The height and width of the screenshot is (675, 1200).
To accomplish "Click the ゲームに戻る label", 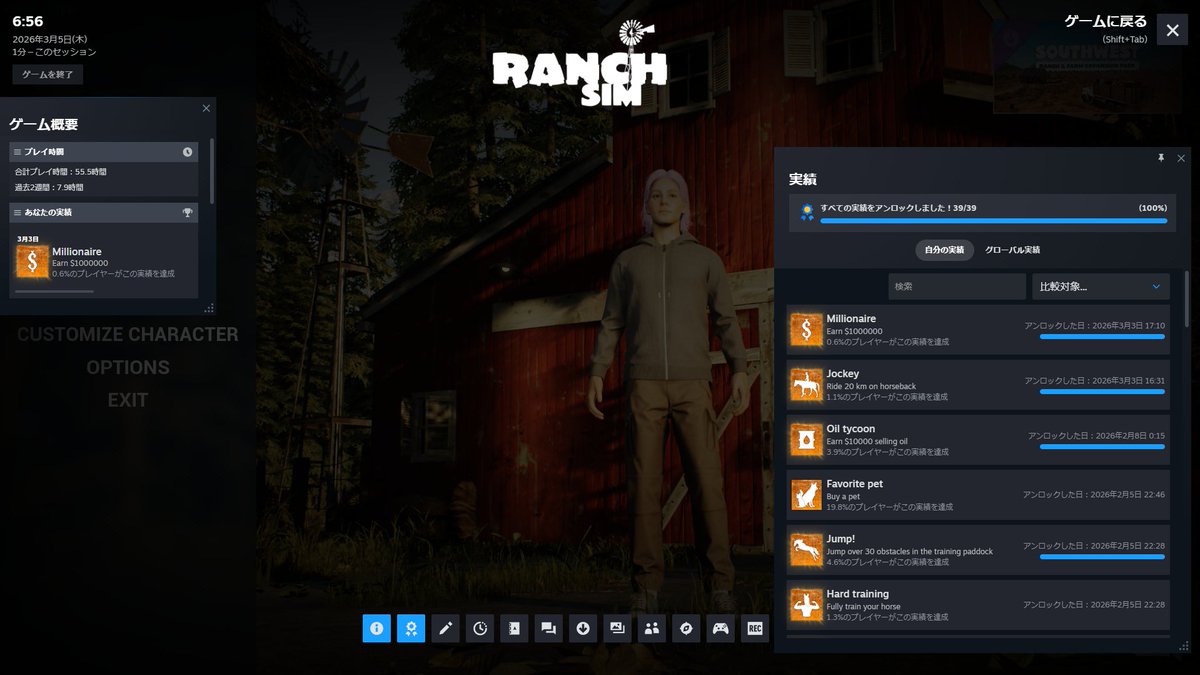I will (1106, 21).
